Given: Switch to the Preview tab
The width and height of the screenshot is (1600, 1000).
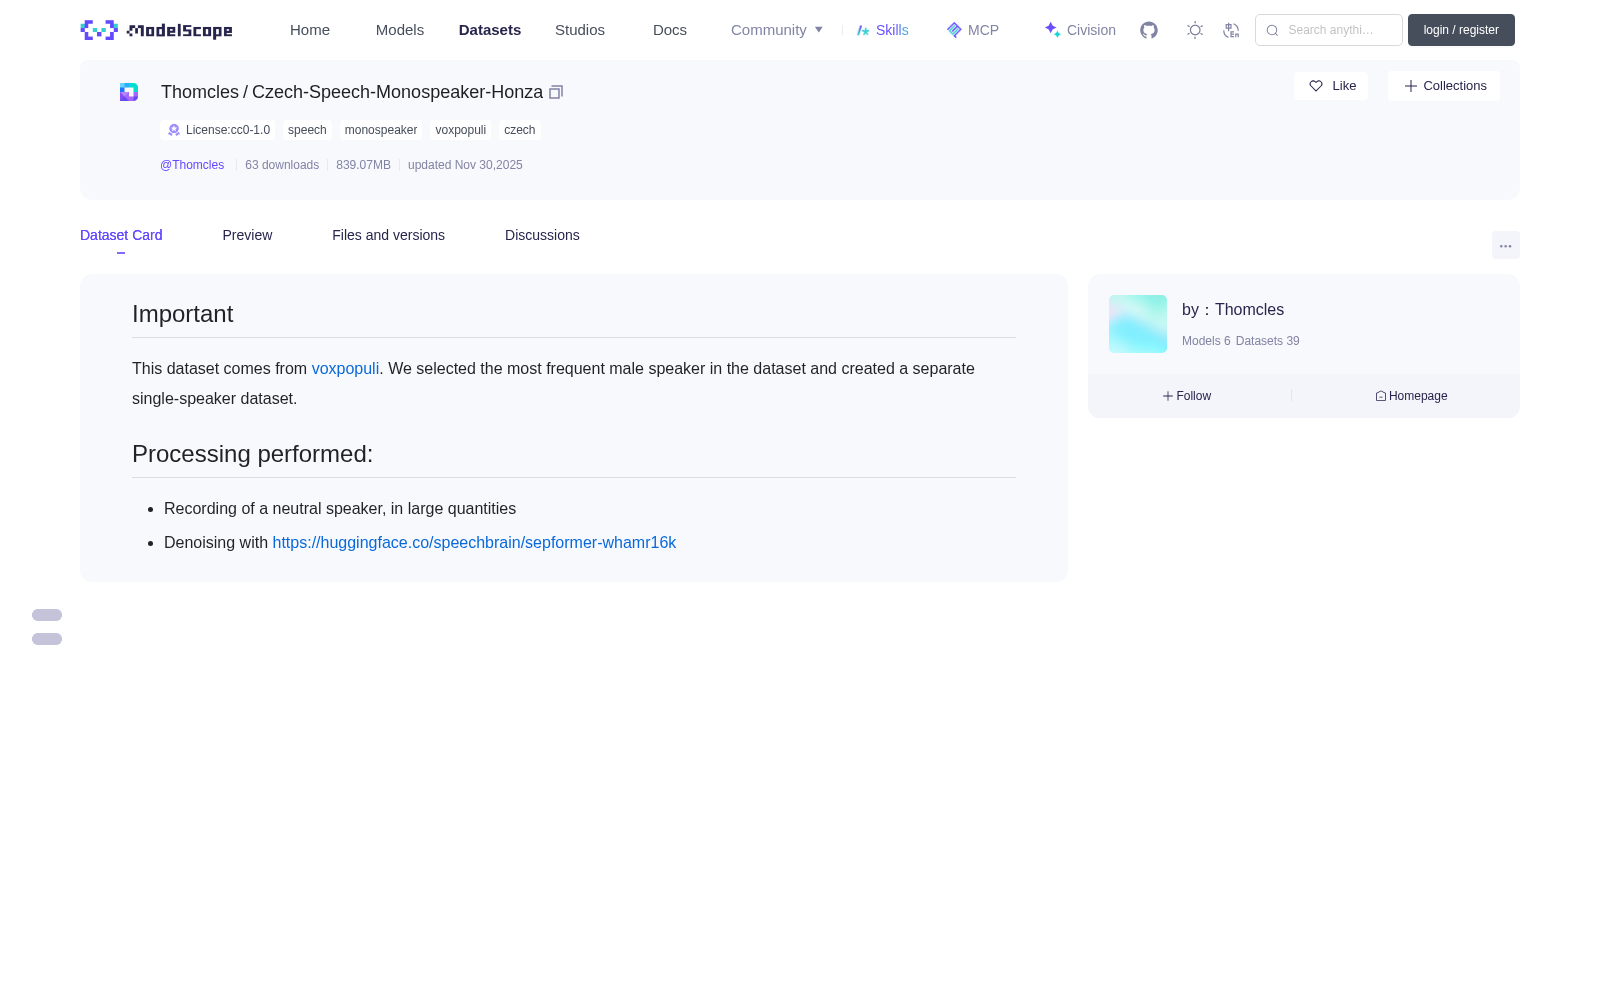Looking at the screenshot, I should 247,235.
